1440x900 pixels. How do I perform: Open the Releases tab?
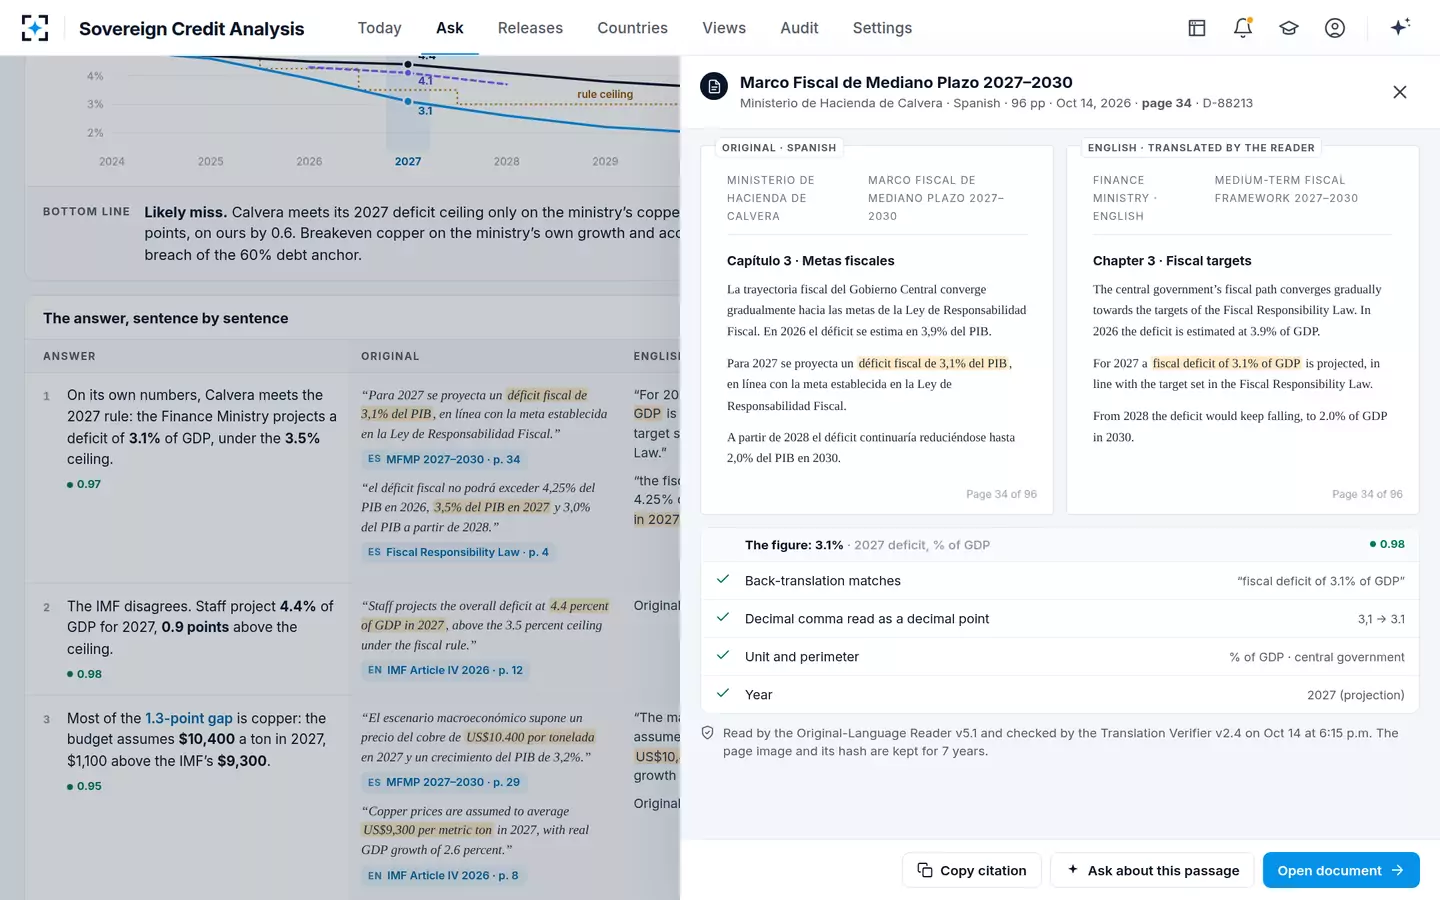click(530, 28)
